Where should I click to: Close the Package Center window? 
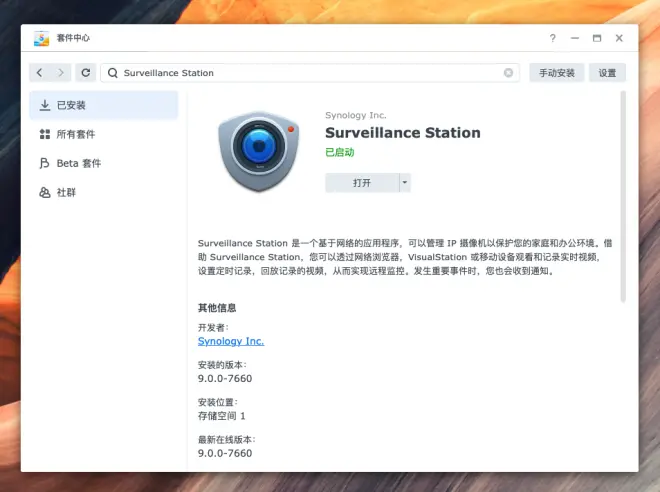[619, 38]
